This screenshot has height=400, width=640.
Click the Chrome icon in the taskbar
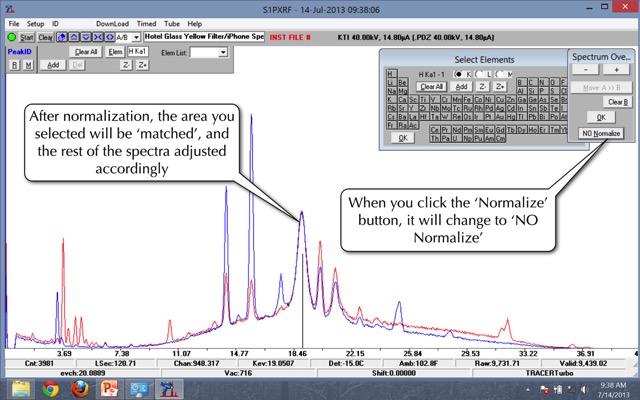point(49,387)
